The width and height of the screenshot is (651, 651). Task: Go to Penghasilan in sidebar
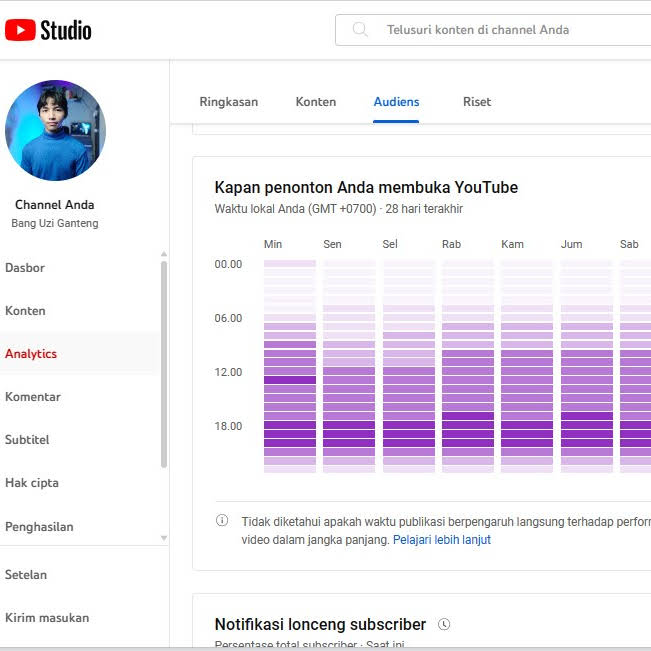pyautogui.click(x=39, y=527)
